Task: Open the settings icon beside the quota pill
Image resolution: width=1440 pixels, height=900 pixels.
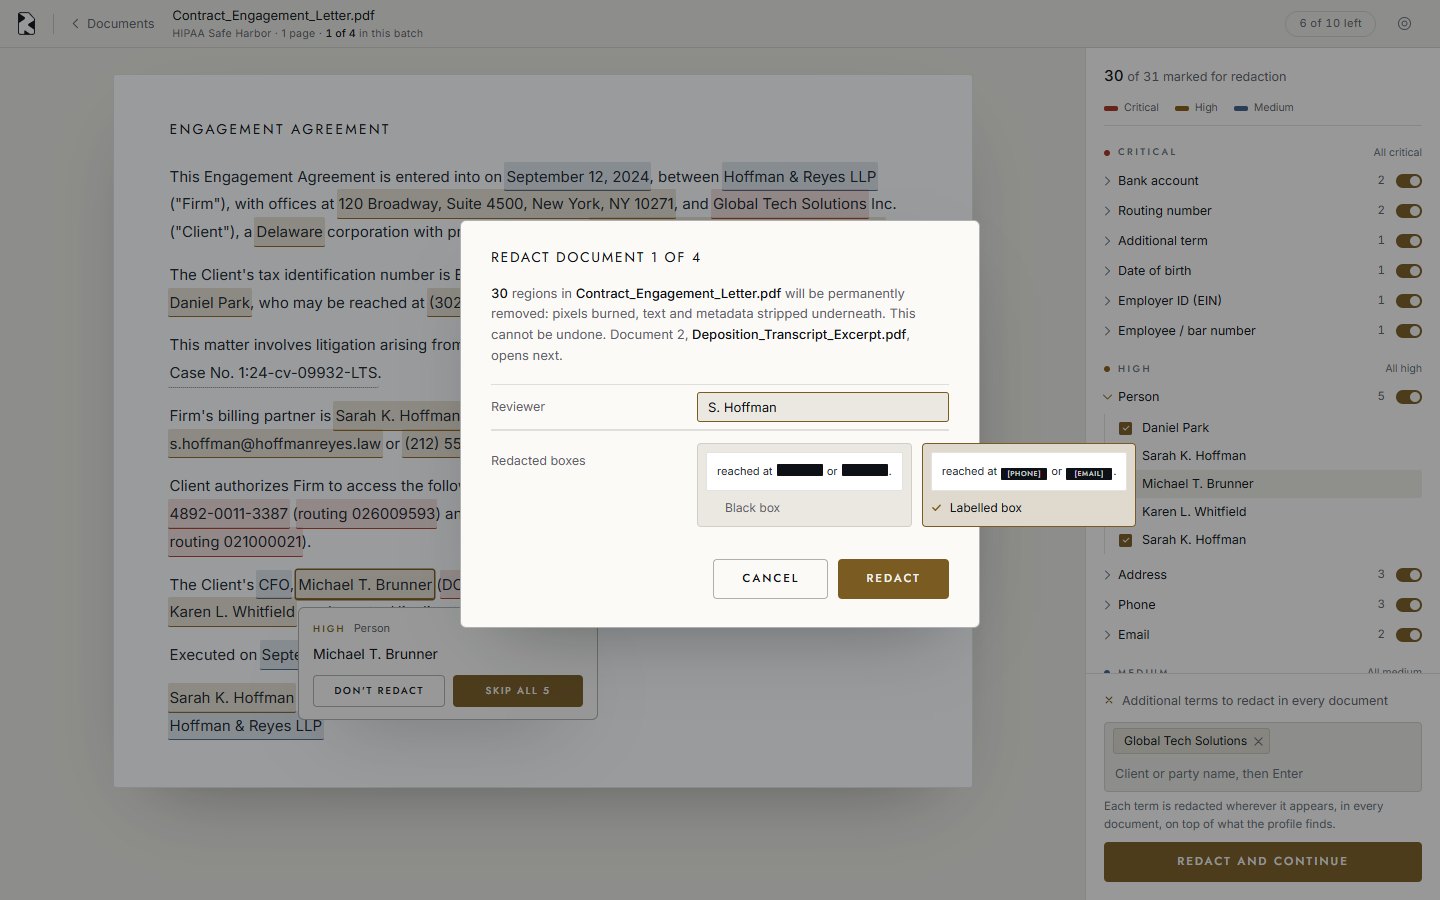Action: point(1404,24)
